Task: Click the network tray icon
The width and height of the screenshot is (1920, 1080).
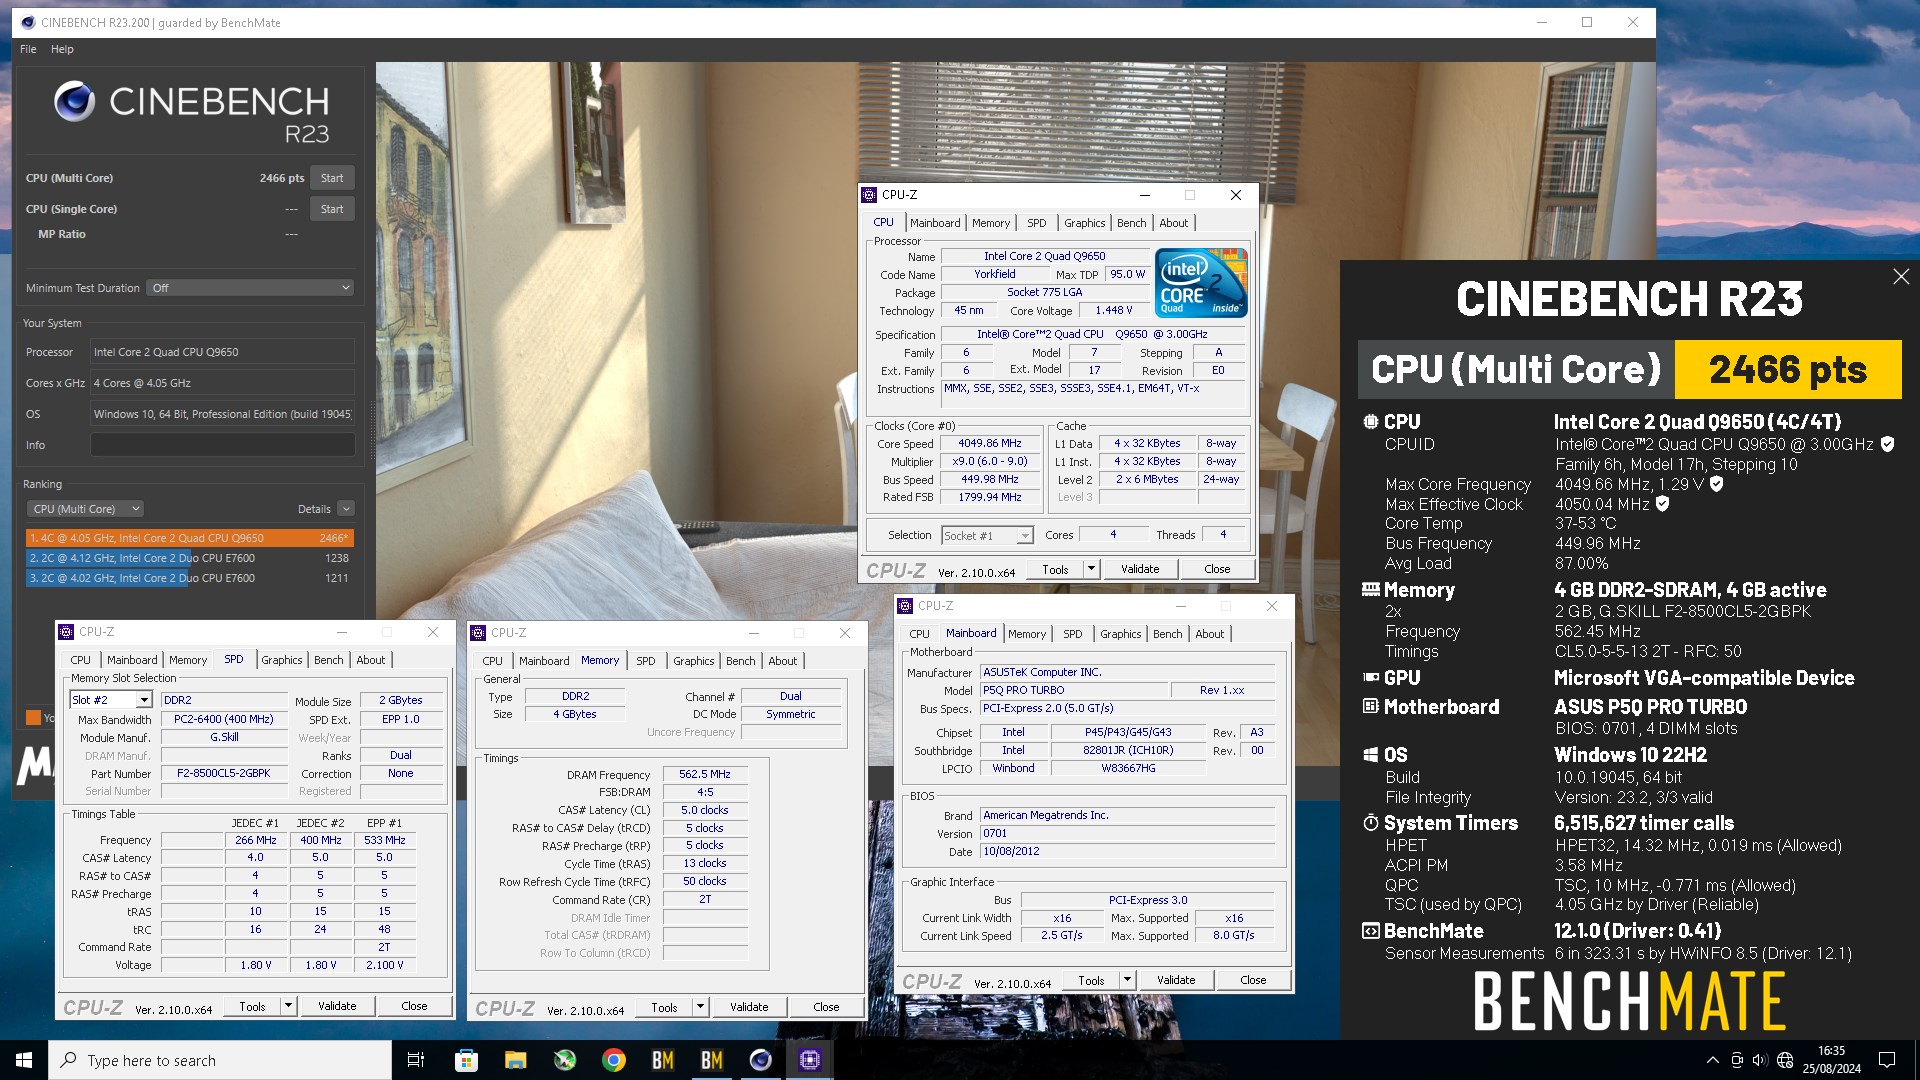Action: click(x=1737, y=1060)
